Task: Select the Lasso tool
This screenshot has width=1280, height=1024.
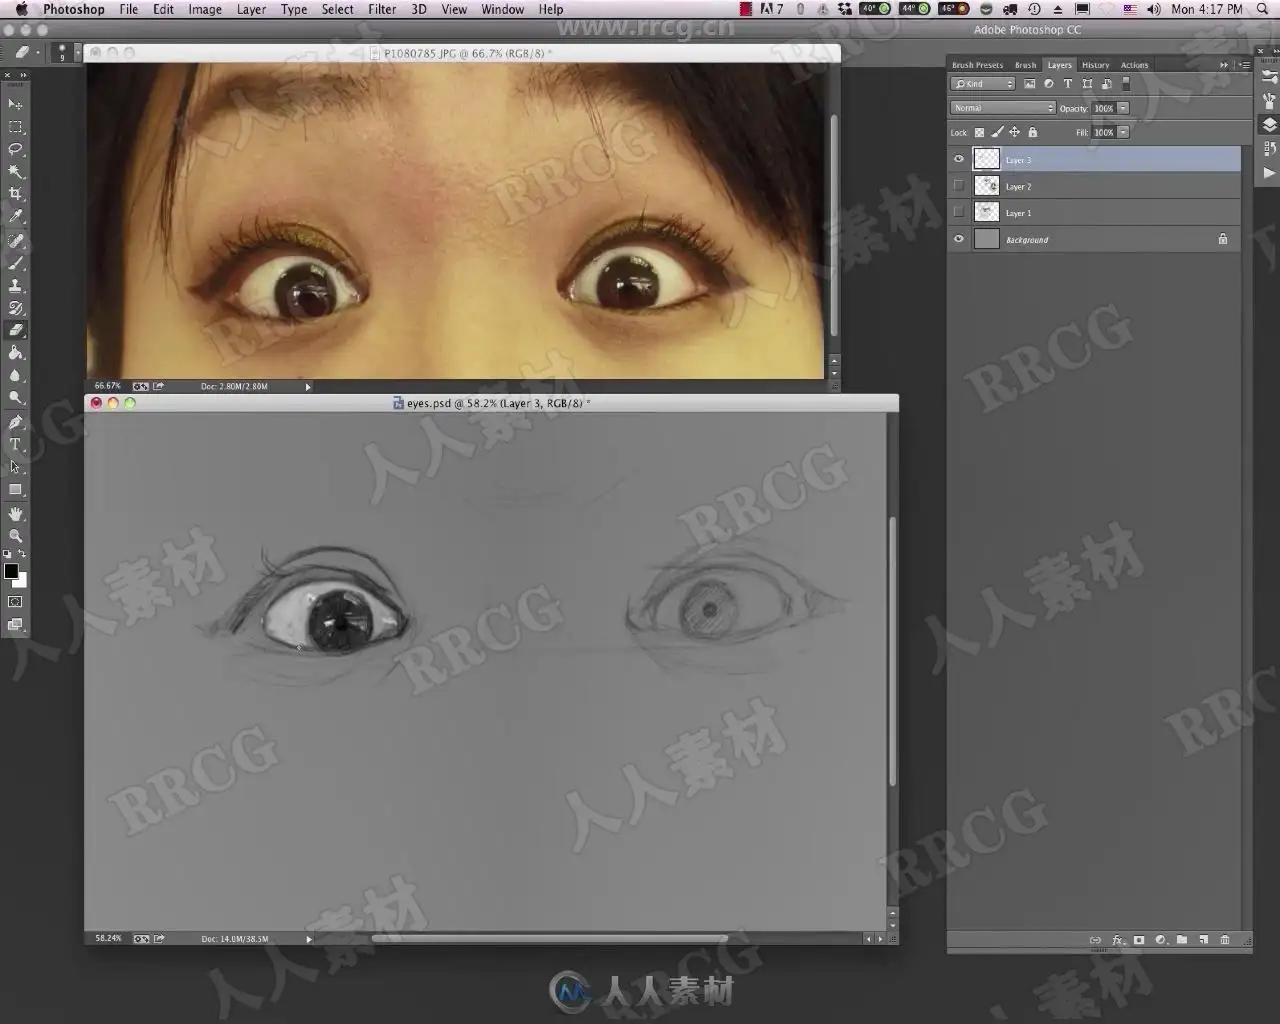Action: pyautogui.click(x=15, y=149)
